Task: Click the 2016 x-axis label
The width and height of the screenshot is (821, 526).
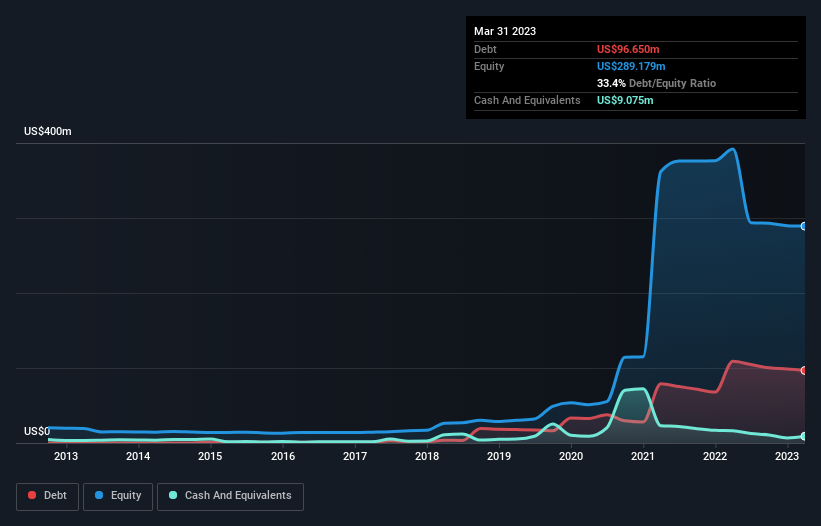Action: 283,456
